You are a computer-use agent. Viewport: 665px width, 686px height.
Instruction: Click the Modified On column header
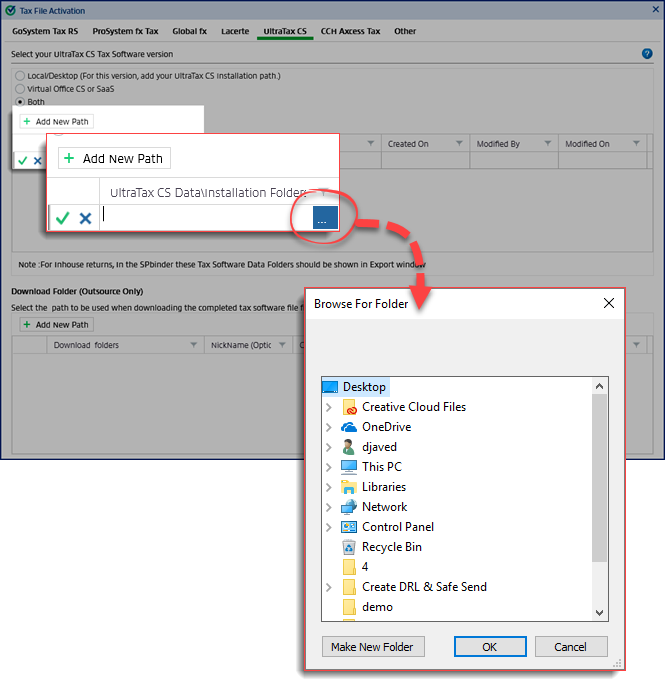(602, 144)
